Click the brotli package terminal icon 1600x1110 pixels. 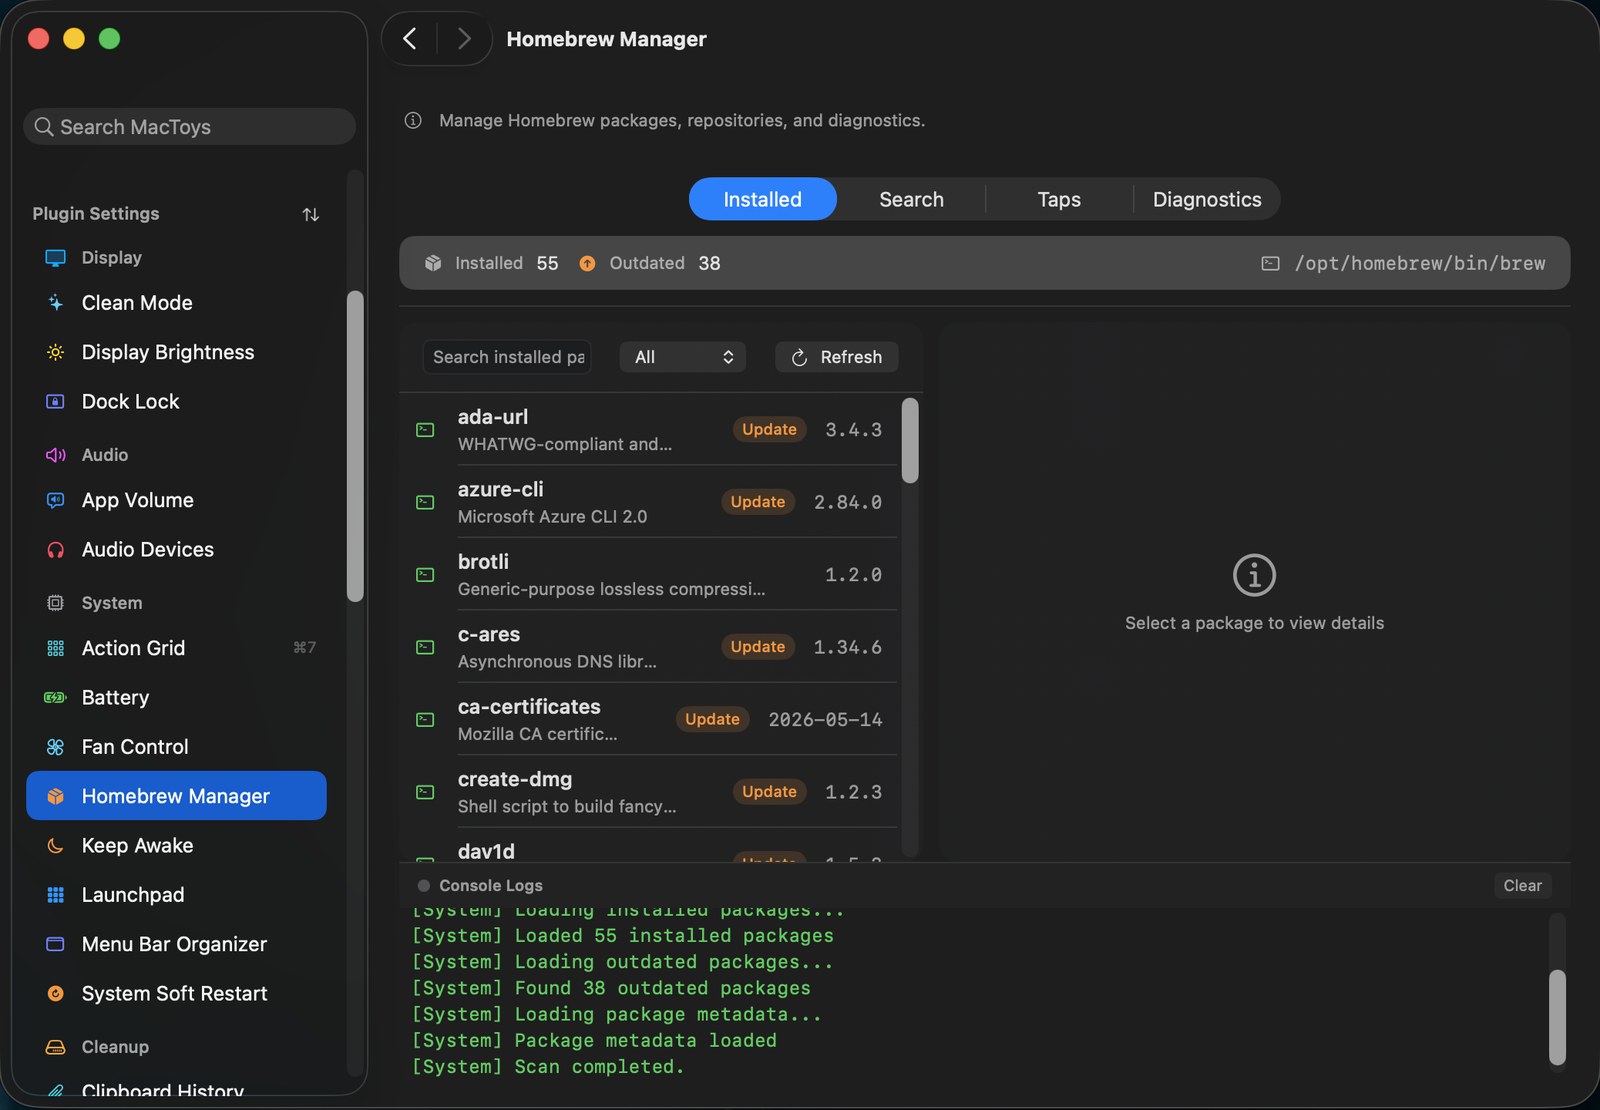click(425, 575)
